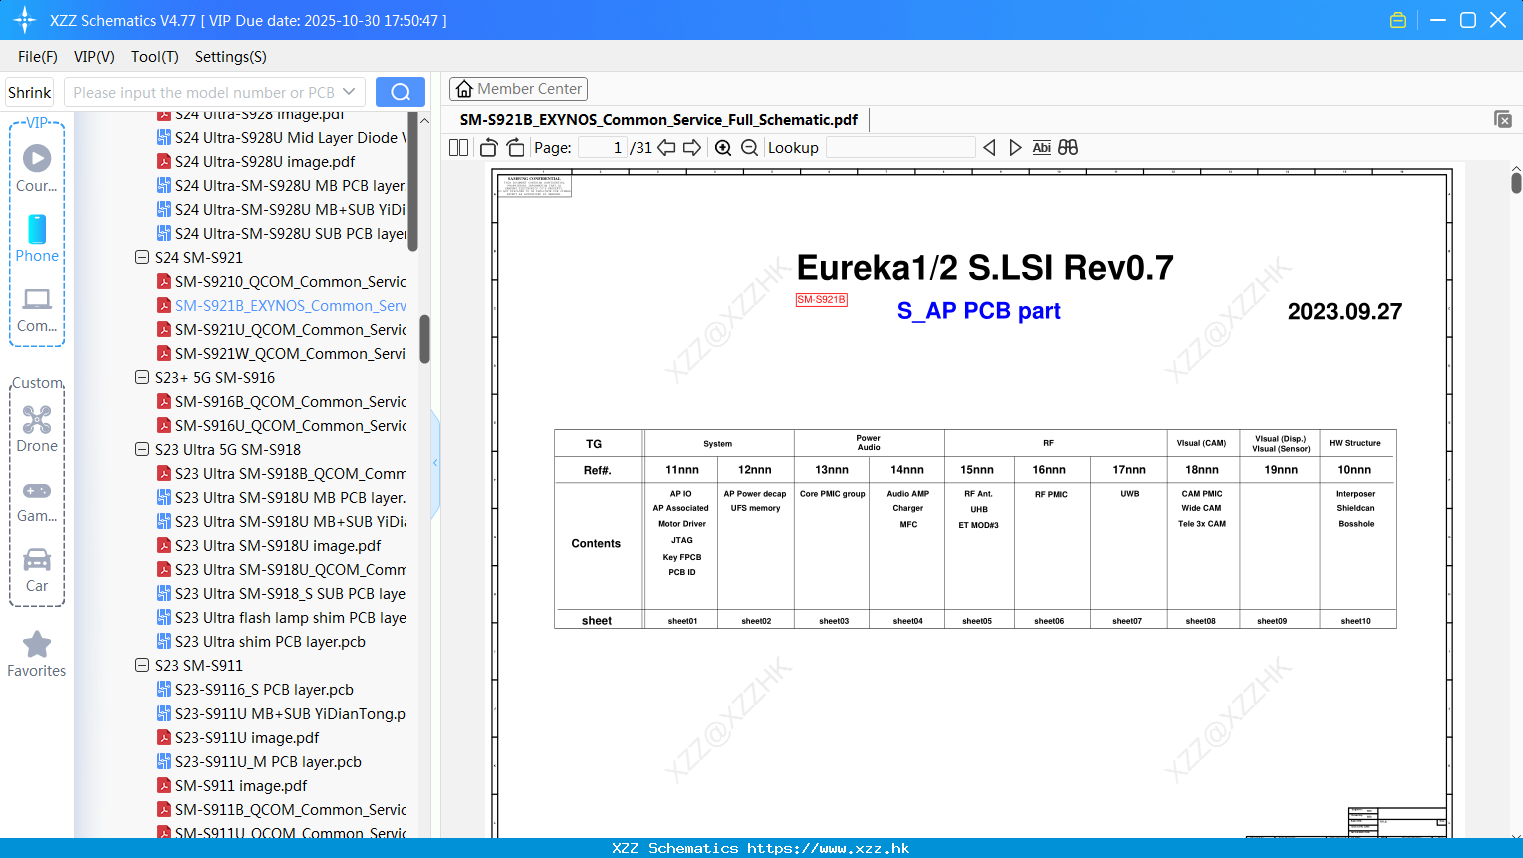Find previous lookup result triangle
1523x858 pixels.
(989, 147)
